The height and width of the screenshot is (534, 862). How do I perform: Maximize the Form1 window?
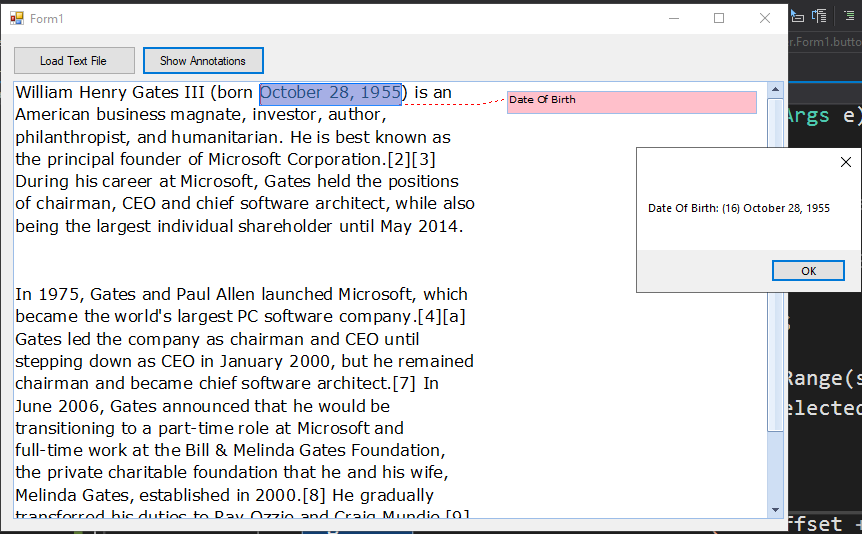pyautogui.click(x=719, y=18)
